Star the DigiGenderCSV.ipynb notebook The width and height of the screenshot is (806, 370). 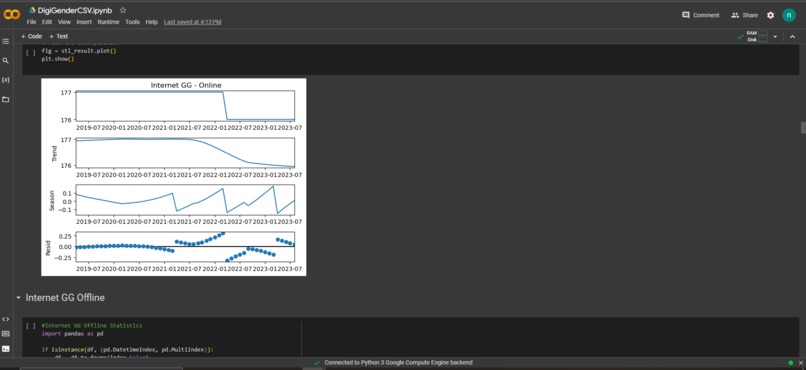click(x=122, y=10)
